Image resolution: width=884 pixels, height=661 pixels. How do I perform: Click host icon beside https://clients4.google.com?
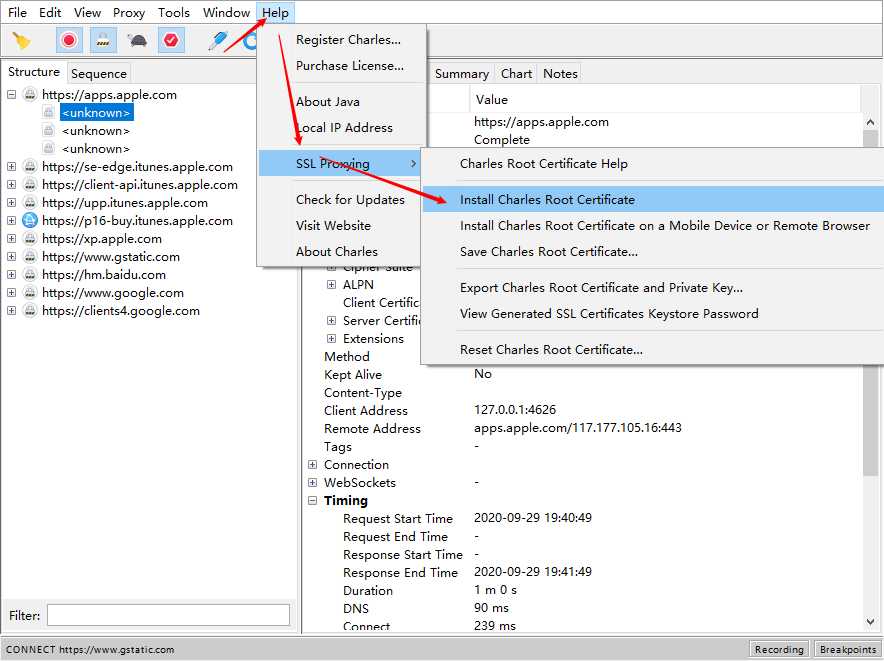(x=30, y=311)
